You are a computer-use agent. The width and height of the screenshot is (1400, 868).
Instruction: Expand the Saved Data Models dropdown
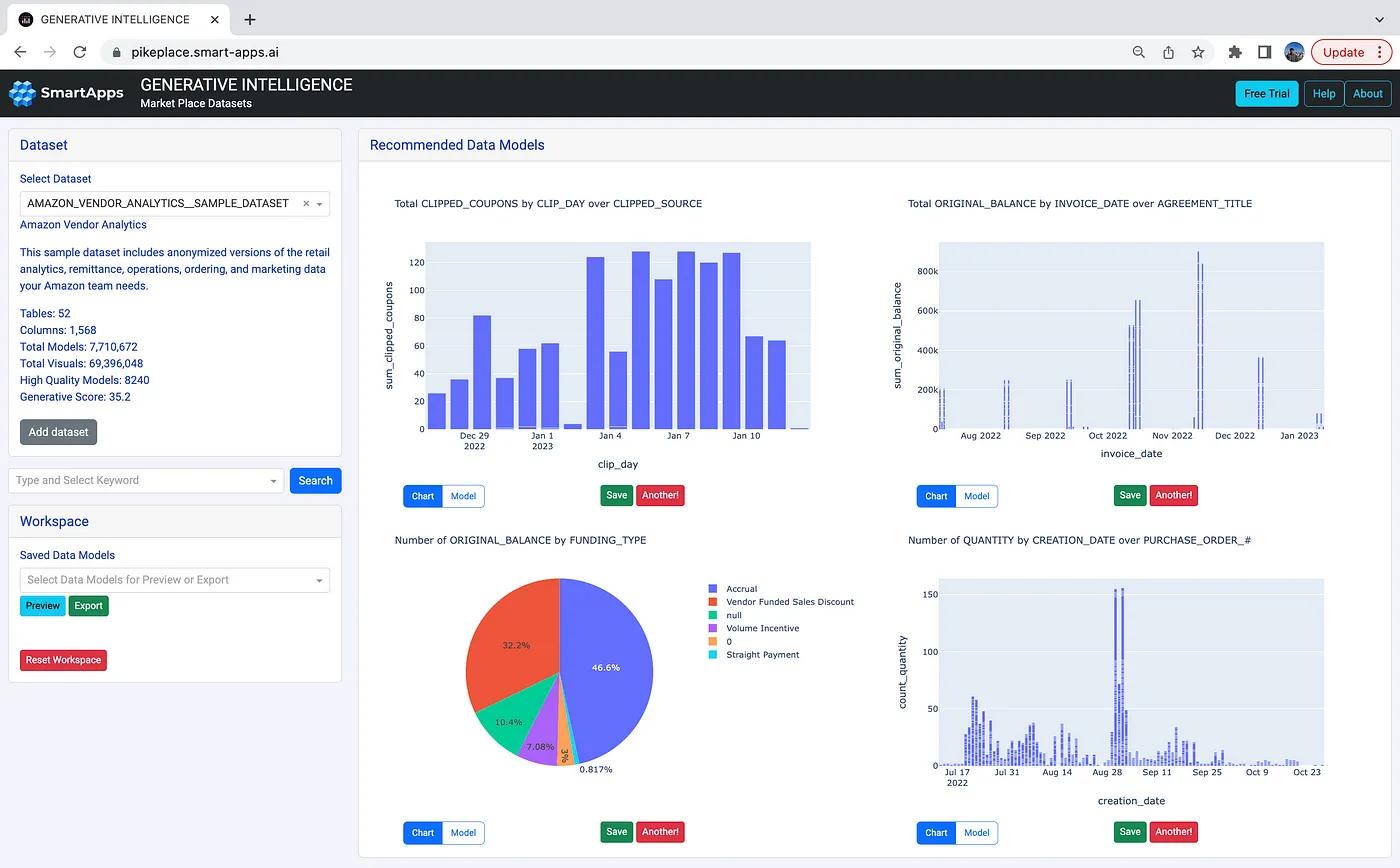(x=320, y=580)
